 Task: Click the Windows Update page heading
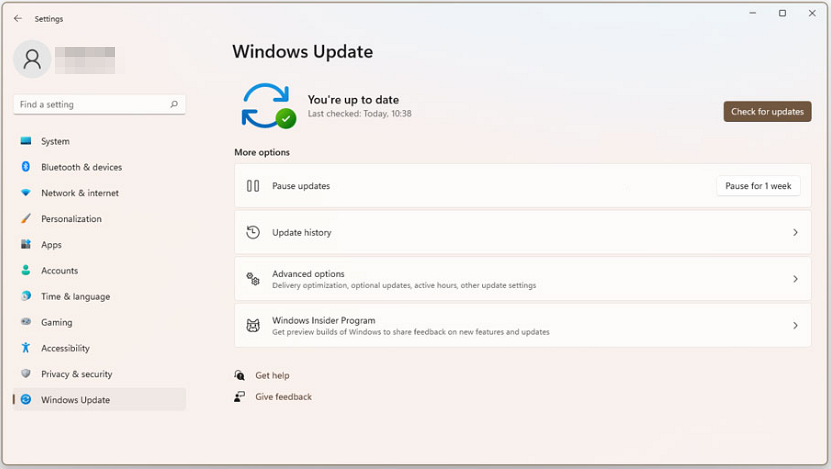click(x=303, y=51)
